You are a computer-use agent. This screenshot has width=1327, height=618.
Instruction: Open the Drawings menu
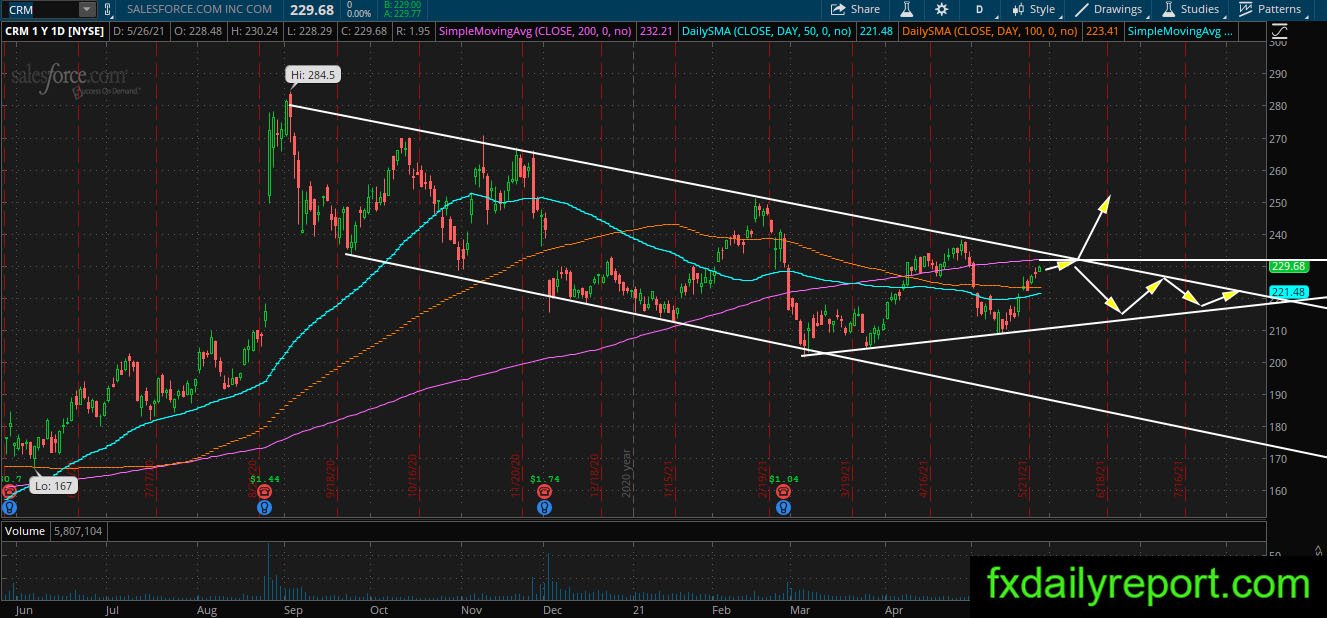[1109, 9]
